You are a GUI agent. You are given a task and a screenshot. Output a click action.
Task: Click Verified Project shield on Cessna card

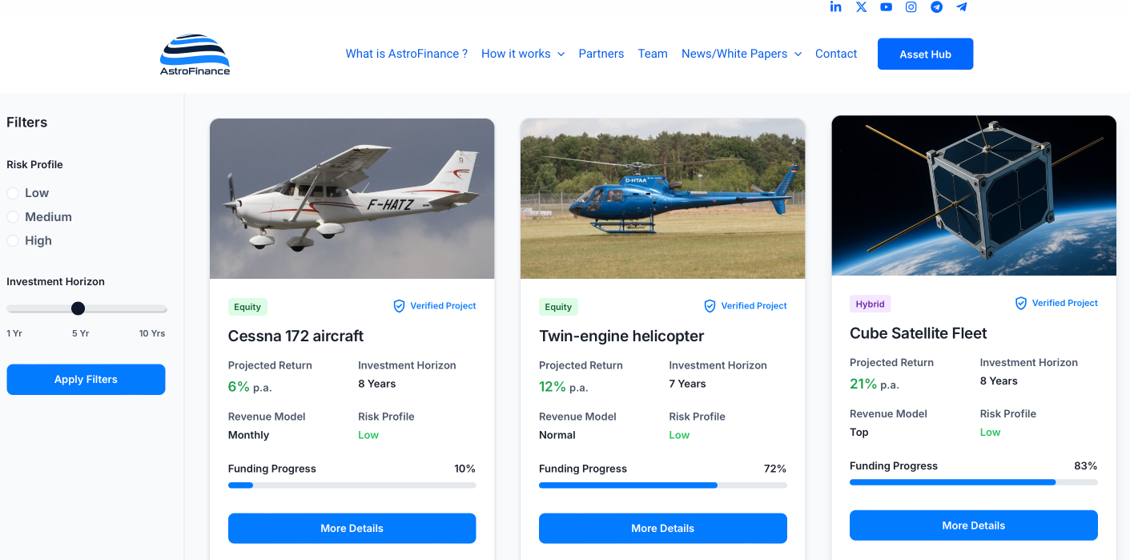pyautogui.click(x=399, y=306)
